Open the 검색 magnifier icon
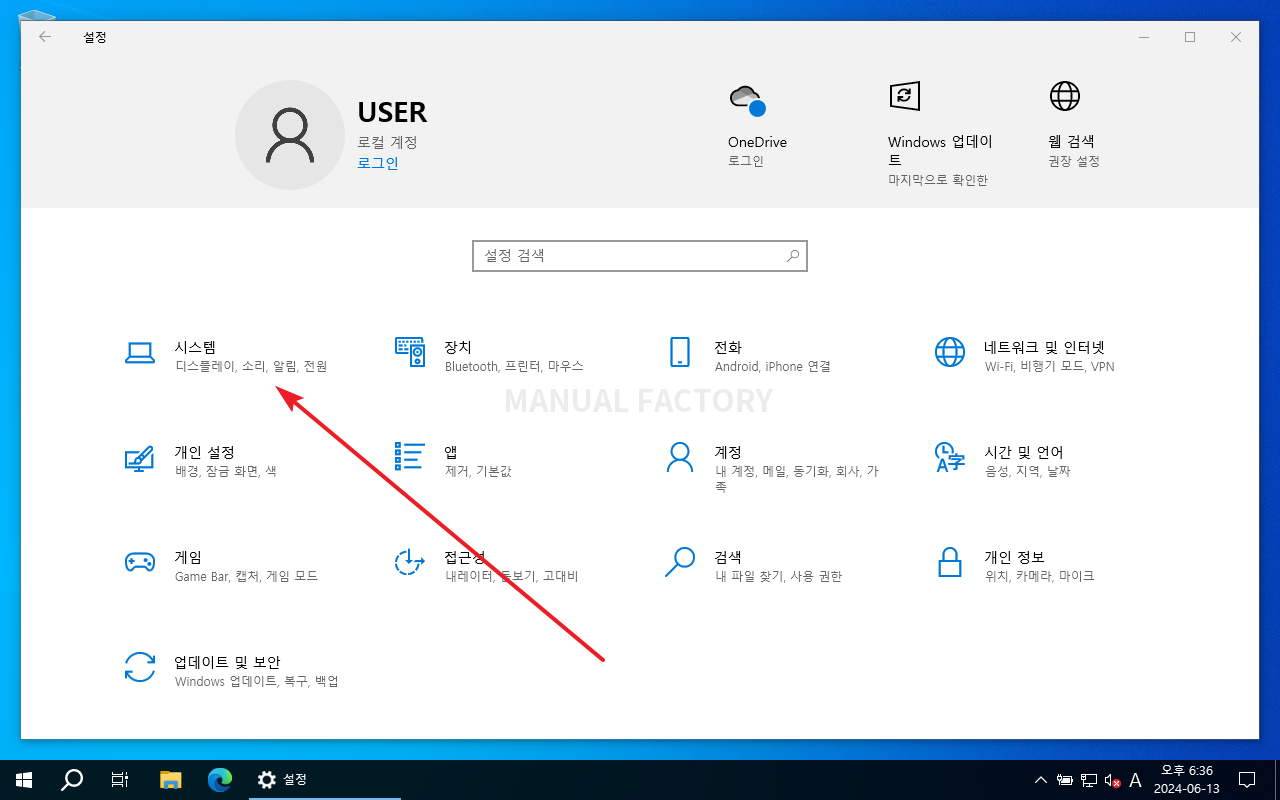 pyautogui.click(x=680, y=562)
